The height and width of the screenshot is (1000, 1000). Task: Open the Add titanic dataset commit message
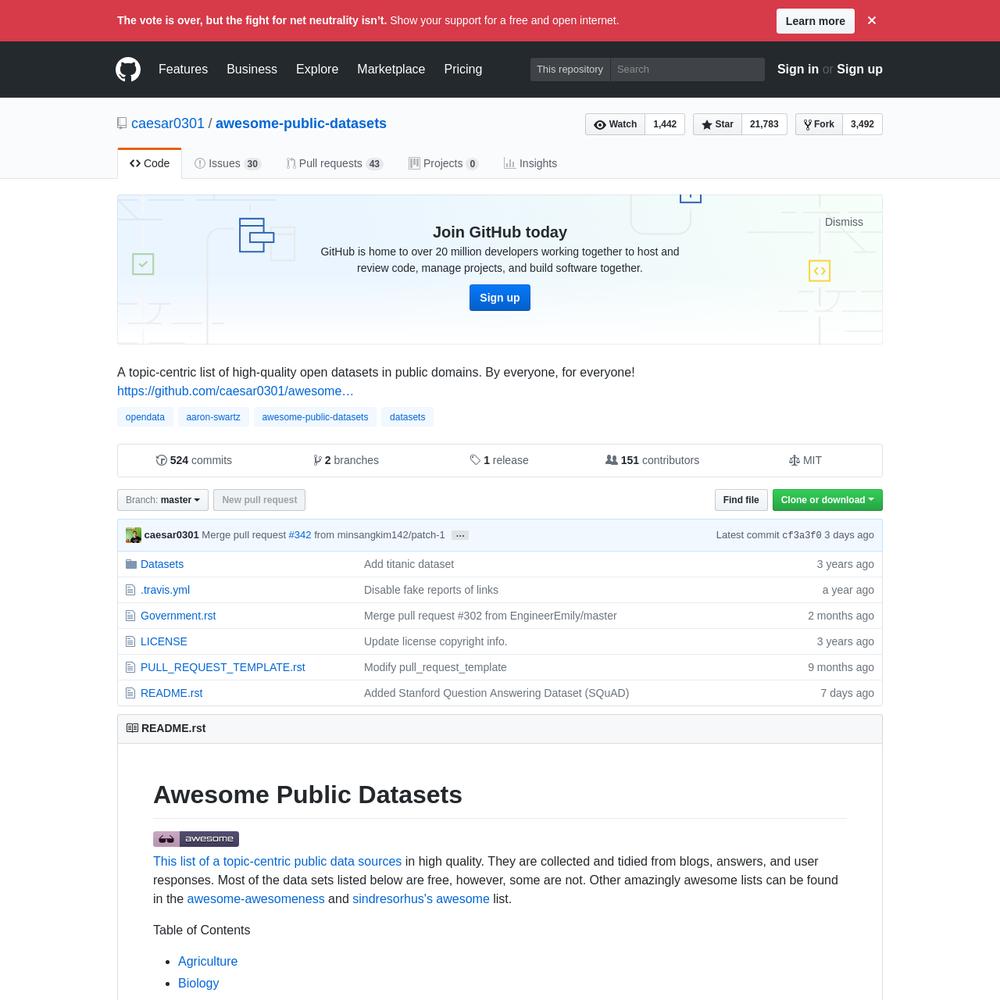pos(409,564)
